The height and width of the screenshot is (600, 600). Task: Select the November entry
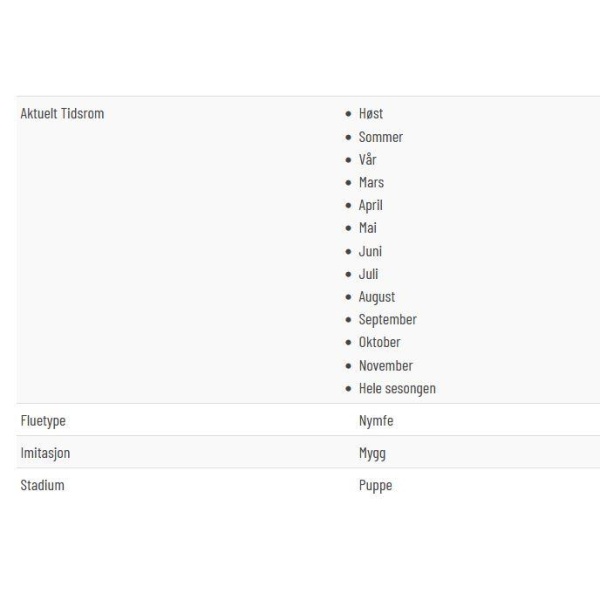click(386, 365)
